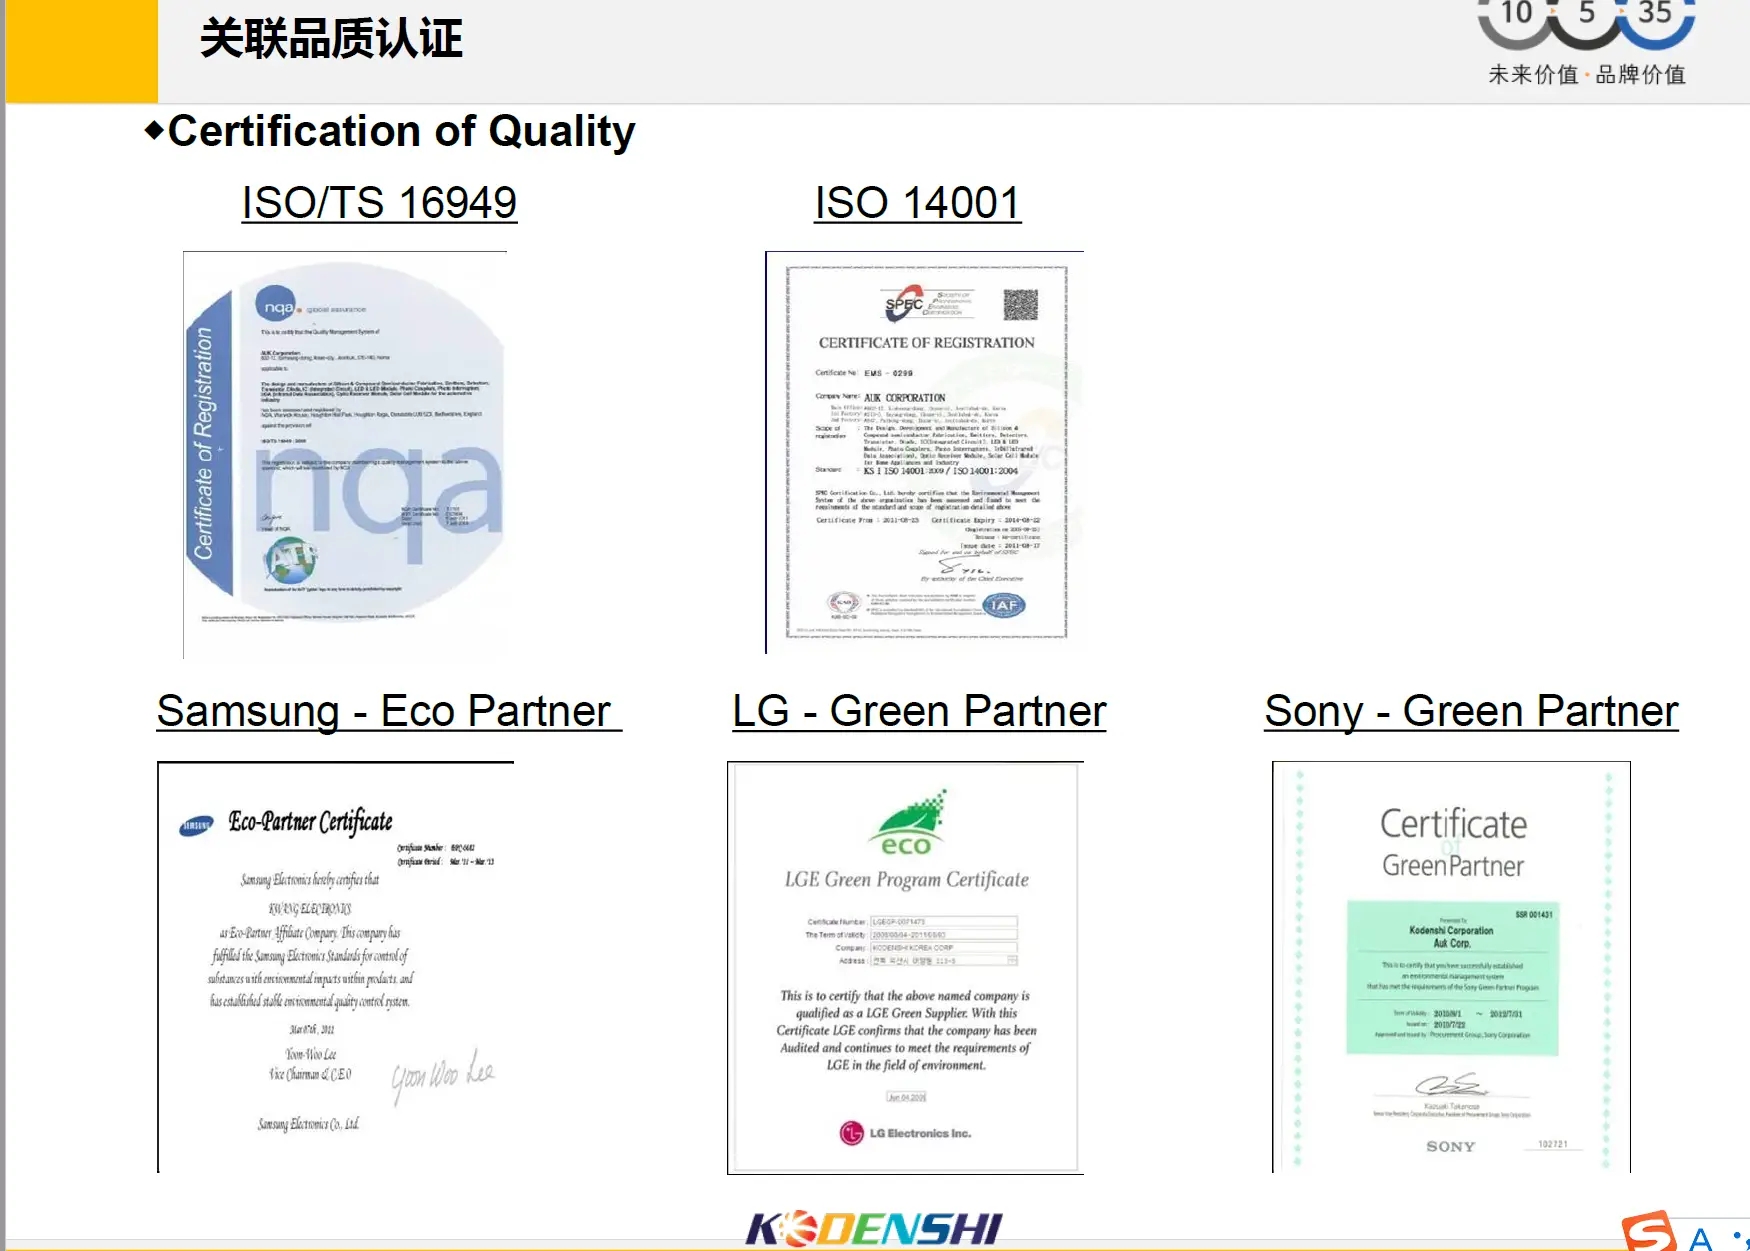Follow the LG - Green Partner link
The image size is (1750, 1251).
click(x=919, y=711)
